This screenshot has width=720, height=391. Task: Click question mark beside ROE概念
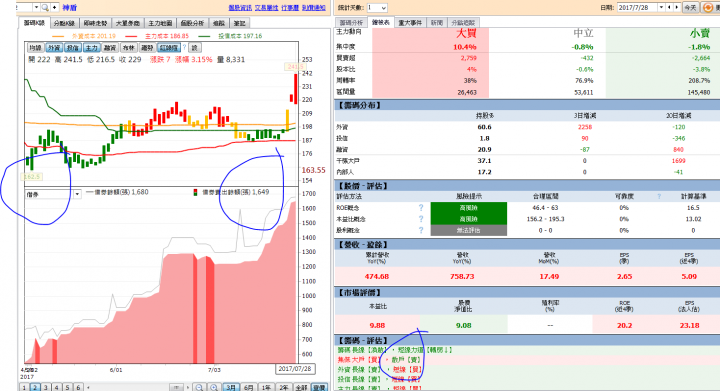421,208
